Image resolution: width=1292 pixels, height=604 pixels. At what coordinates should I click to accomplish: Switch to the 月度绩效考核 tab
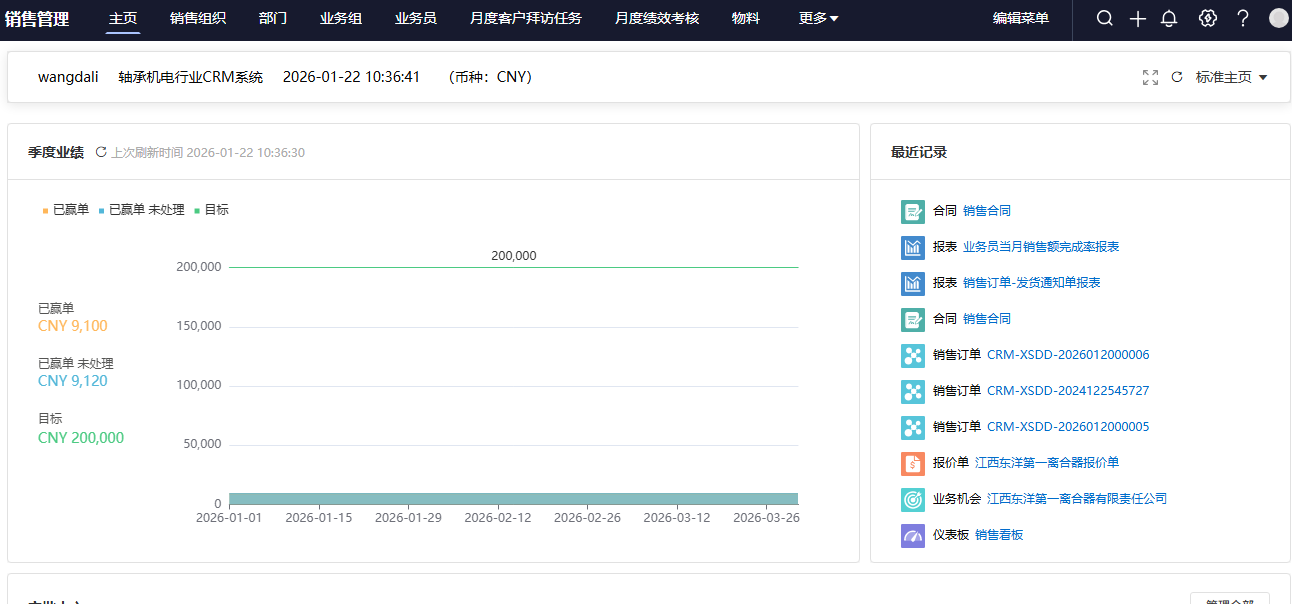(x=657, y=18)
